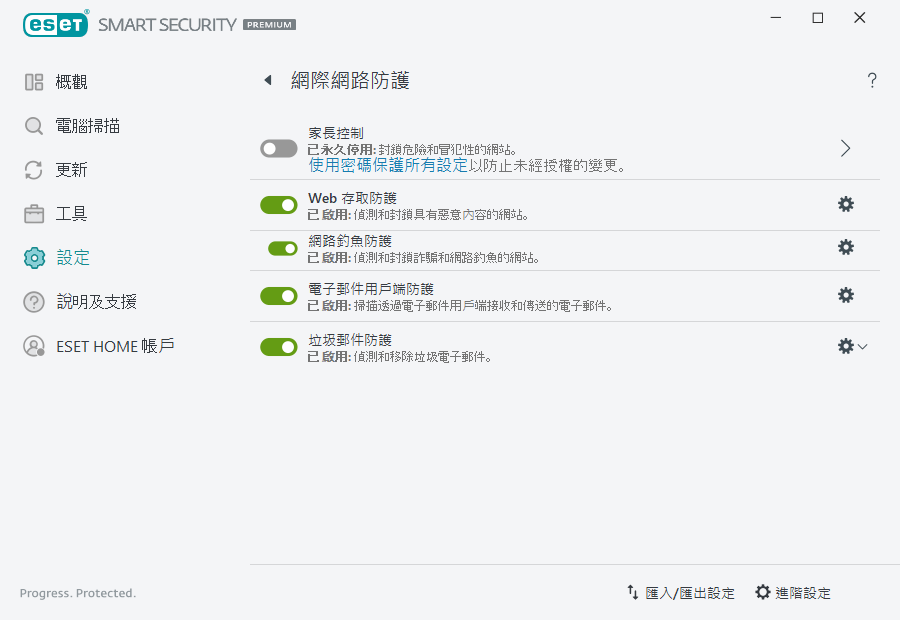Viewport: 900px width, 620px height.
Task: Open 進階設定 at the bottom
Action: coord(801,592)
